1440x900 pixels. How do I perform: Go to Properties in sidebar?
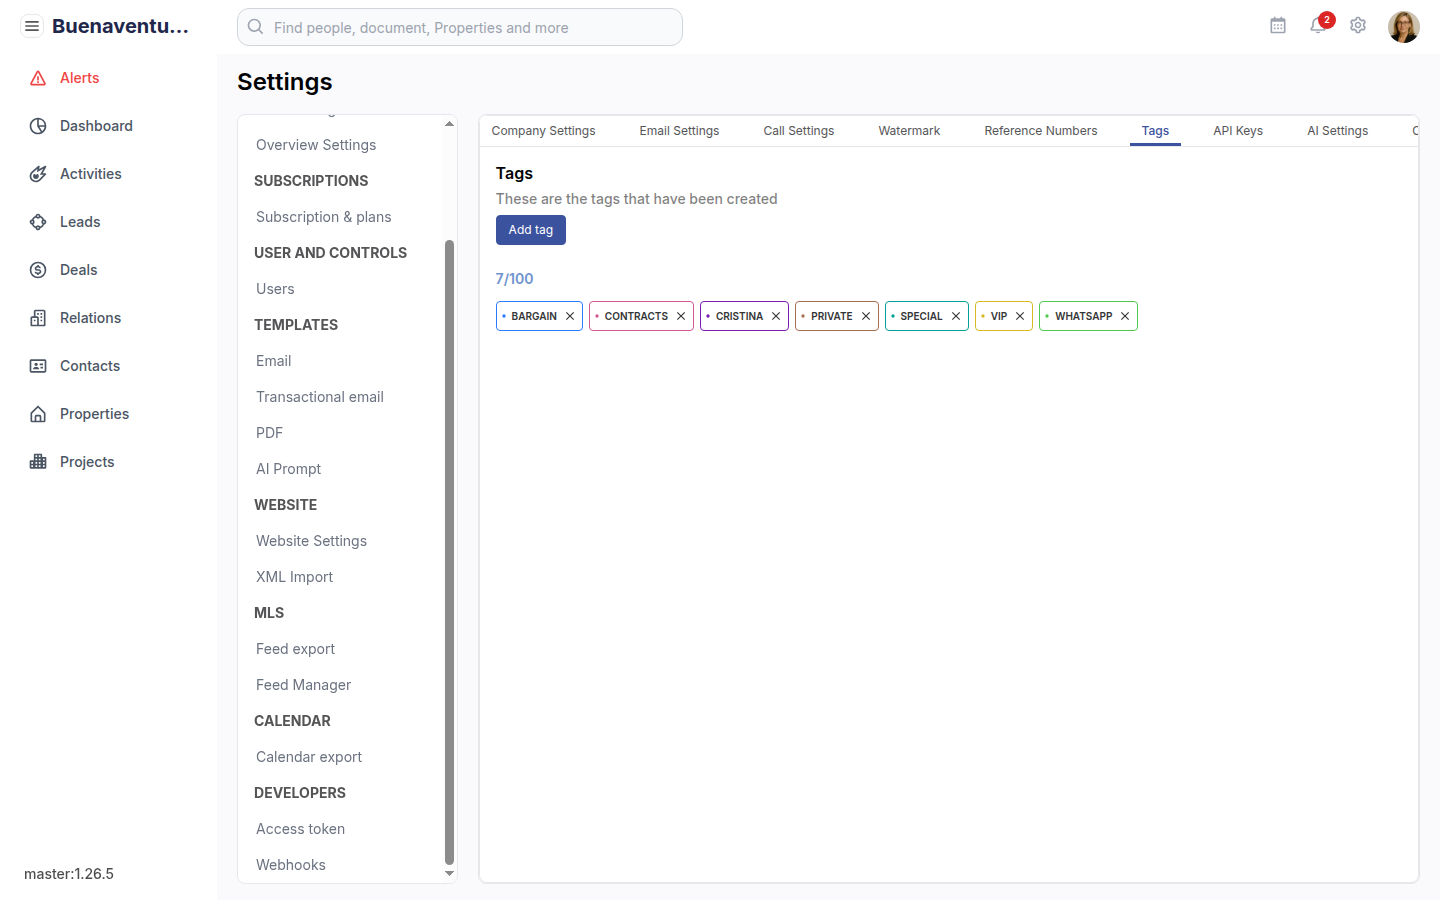tap(95, 414)
